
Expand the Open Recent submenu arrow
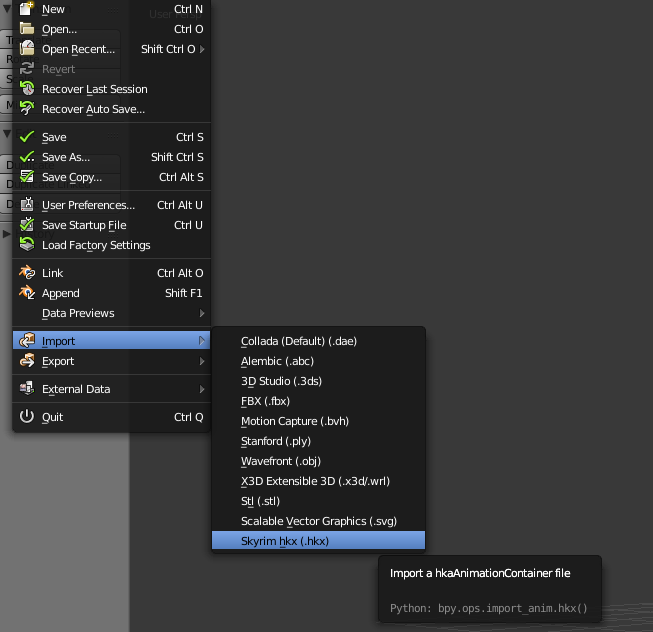pyautogui.click(x=202, y=49)
